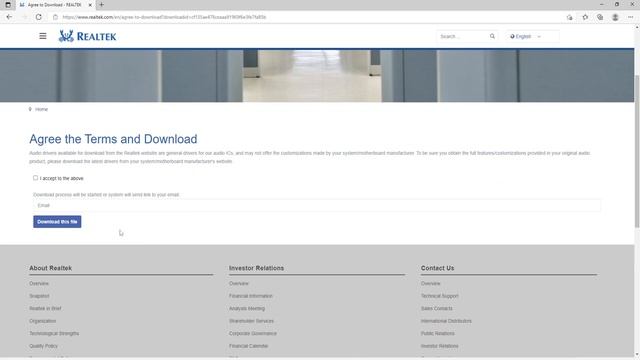Open the new tab plus button
Viewport: 640px width, 360px height.
pyautogui.click(x=102, y=5)
